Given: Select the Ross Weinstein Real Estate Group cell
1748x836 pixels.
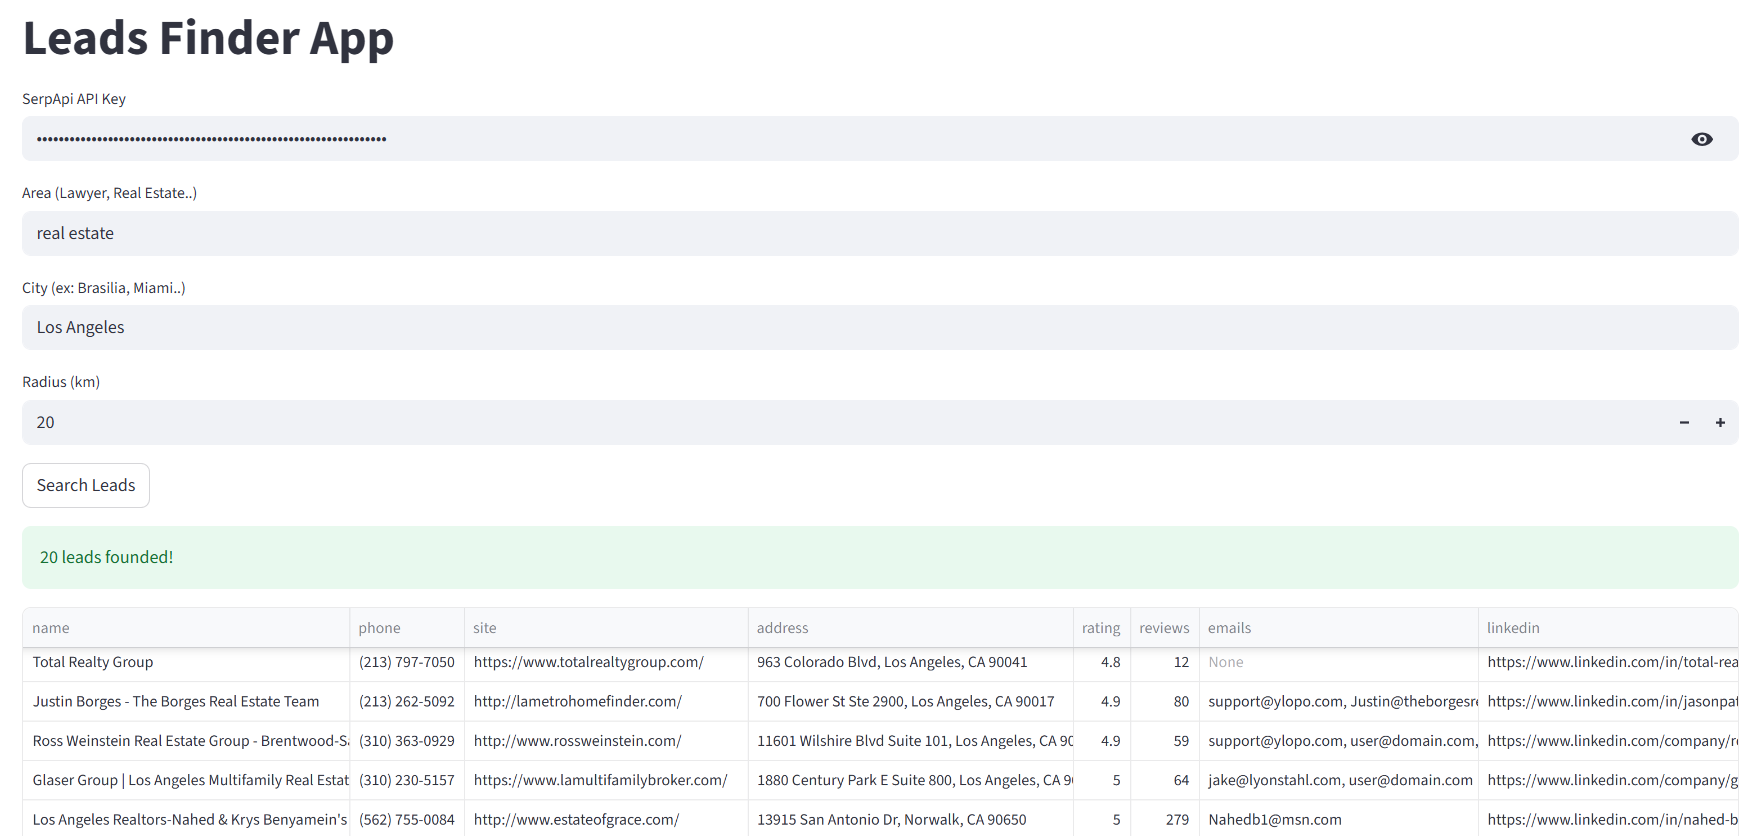Looking at the screenshot, I should coord(186,741).
